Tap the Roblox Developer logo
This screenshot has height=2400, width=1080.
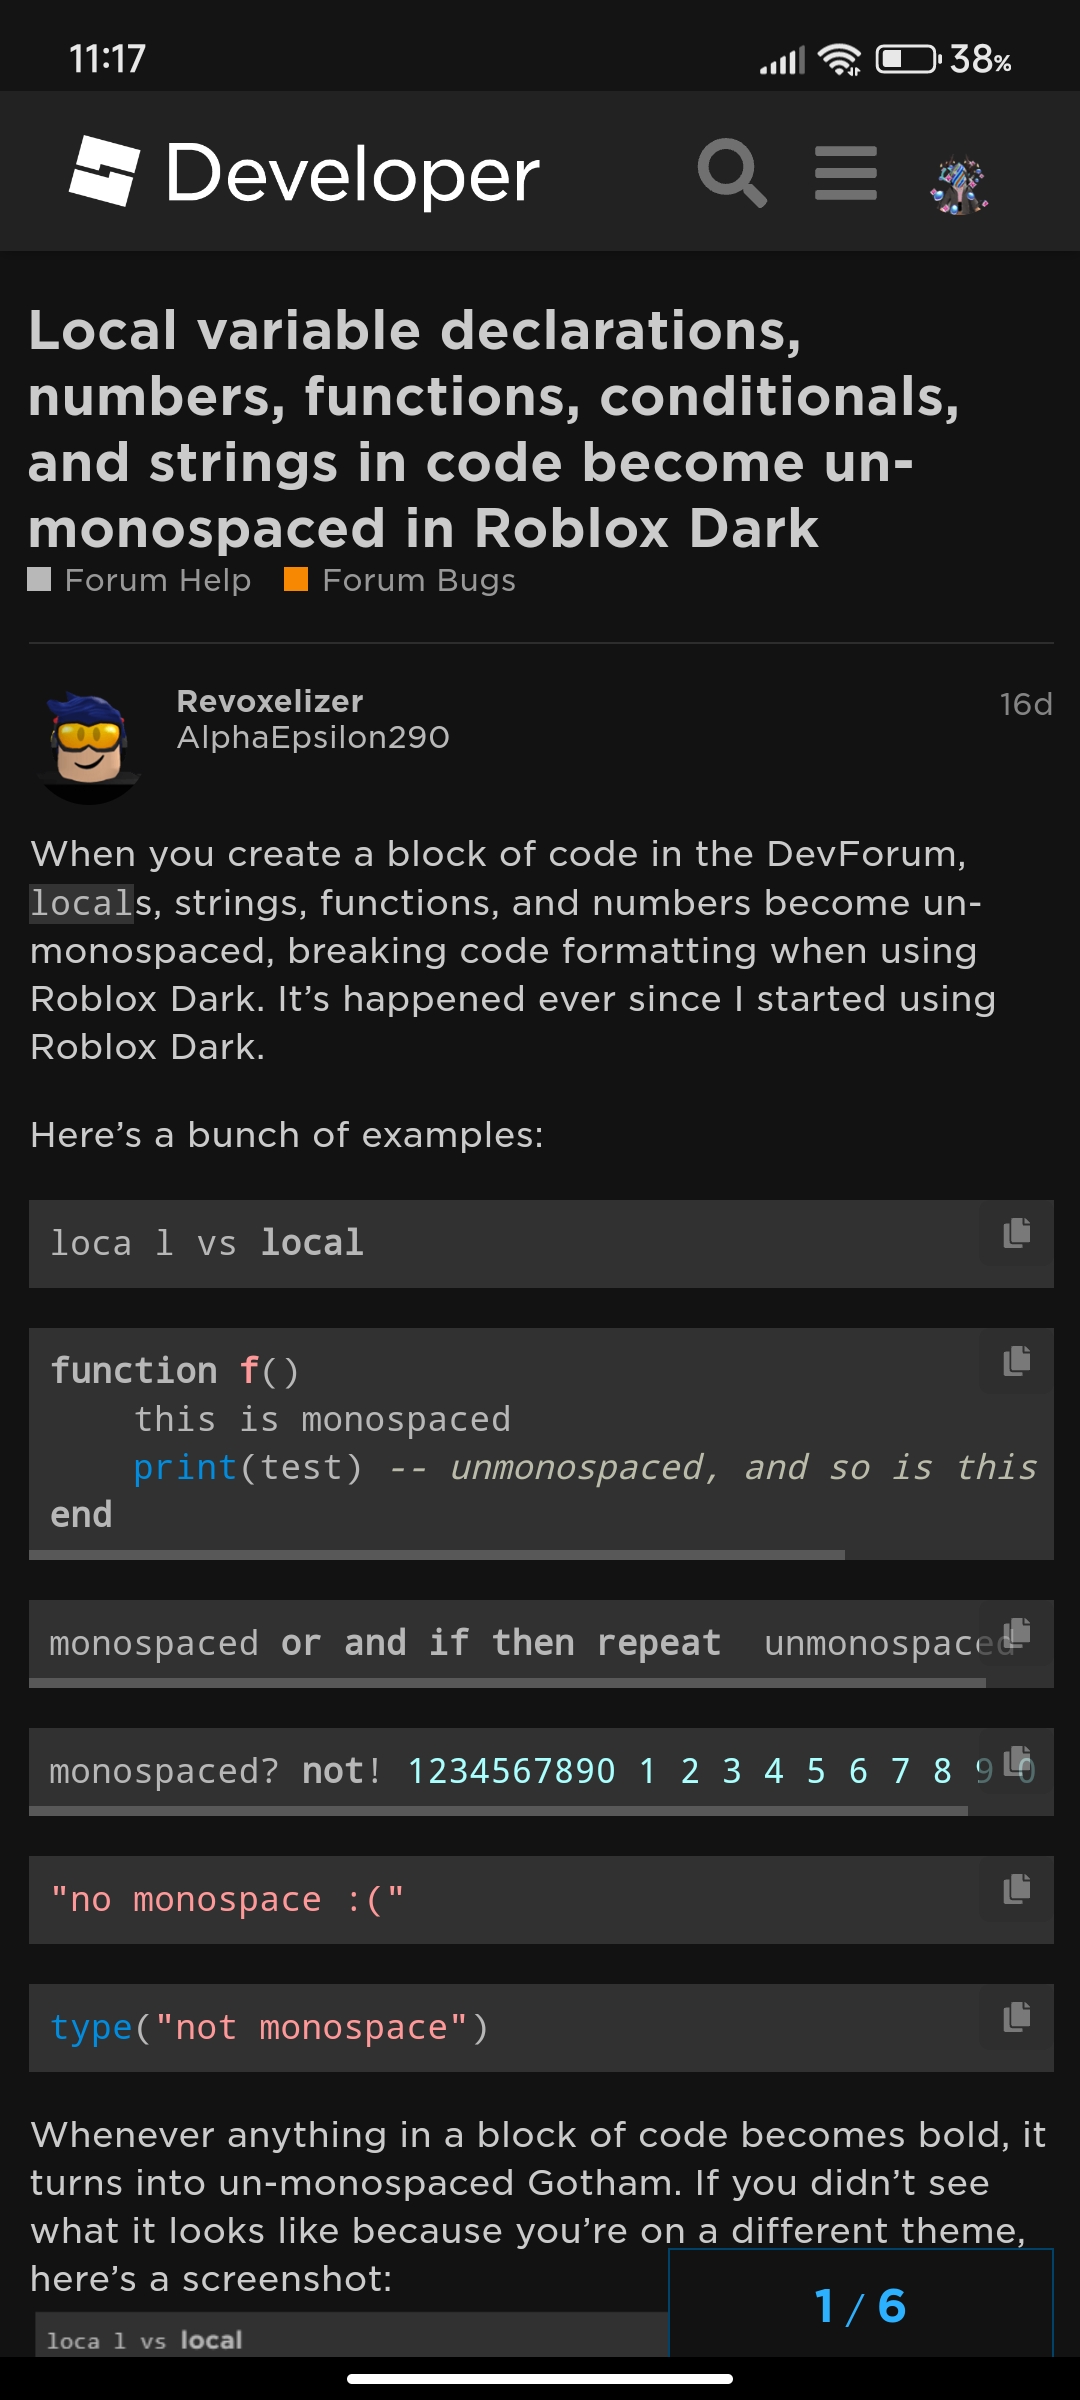tap(304, 173)
